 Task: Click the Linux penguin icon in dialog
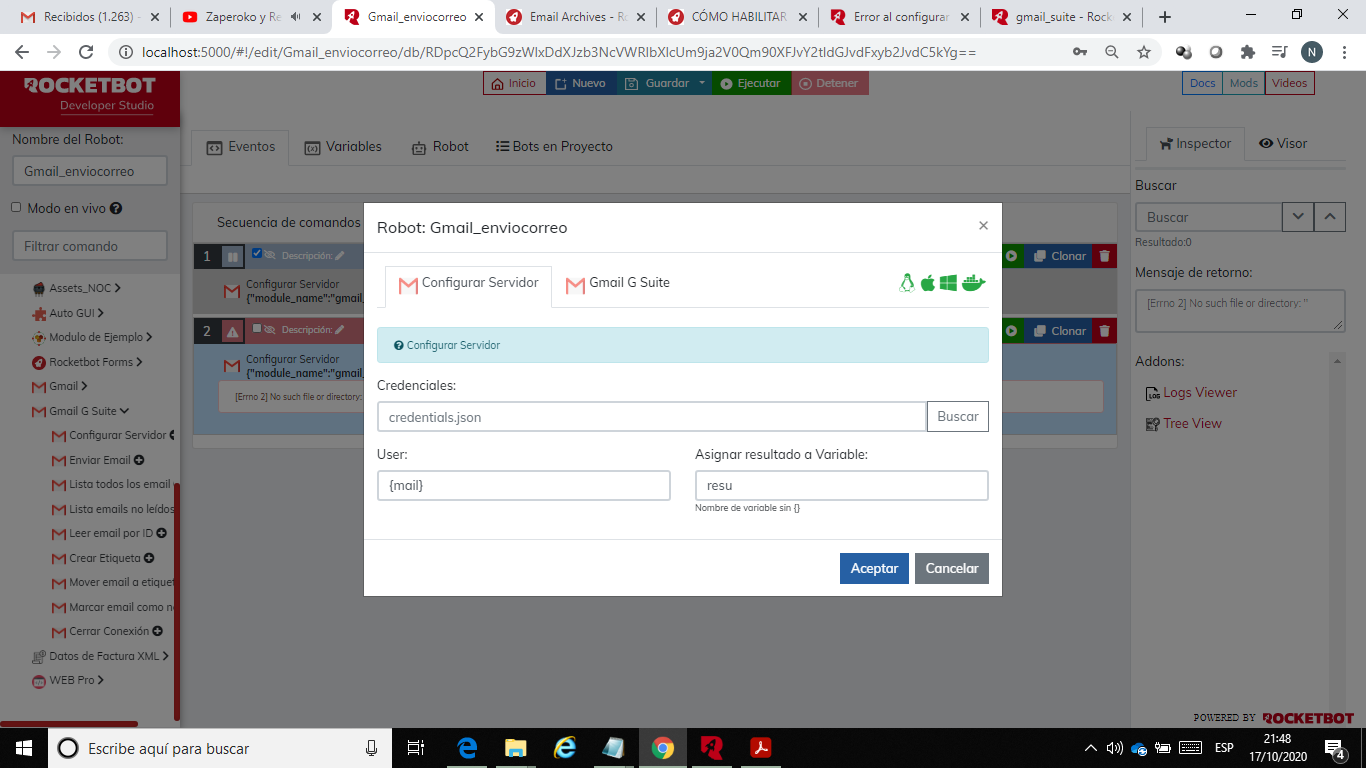pos(907,283)
